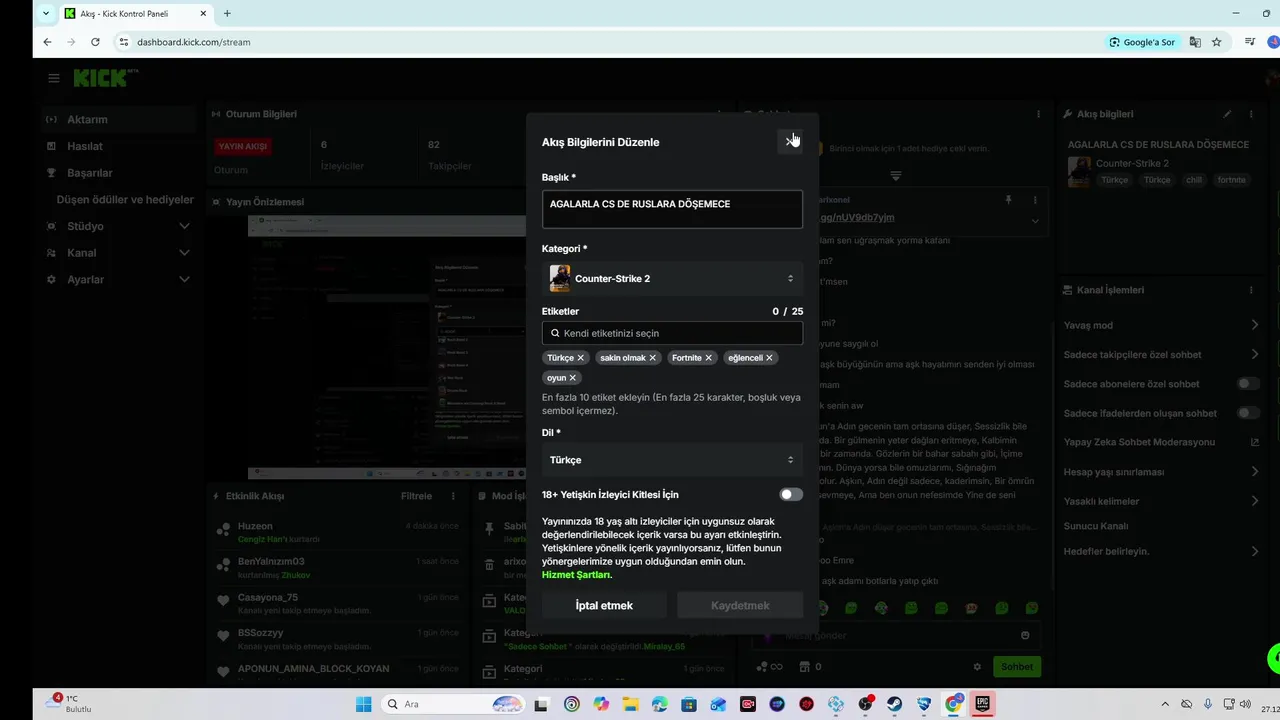Click the pin icon on pinned message
Screen dimensions: 1280x720
1008,200
